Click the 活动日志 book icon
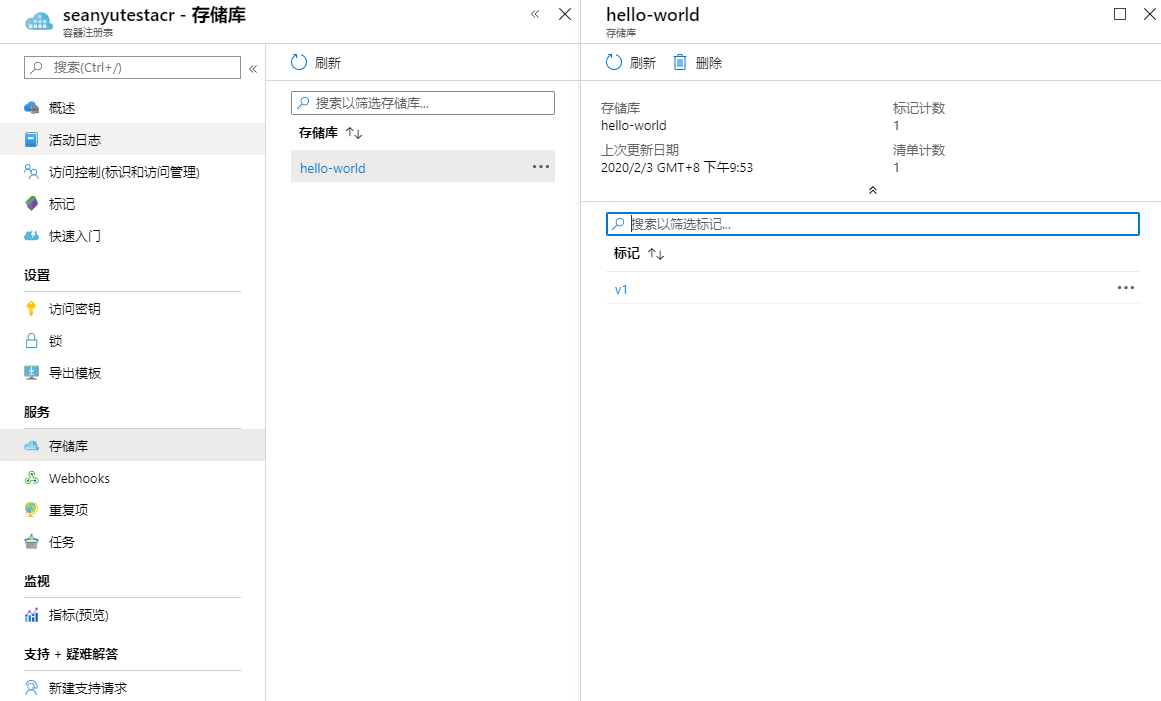This screenshot has height=701, width=1161. [31, 140]
